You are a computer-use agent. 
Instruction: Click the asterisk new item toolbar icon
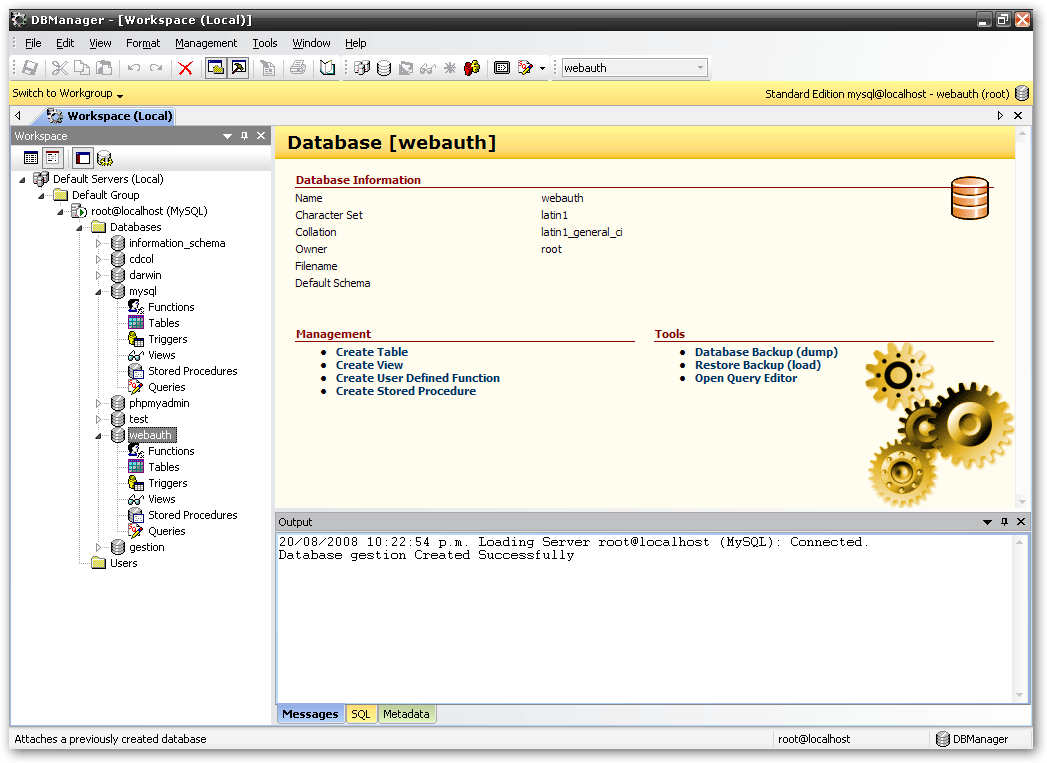[x=450, y=67]
